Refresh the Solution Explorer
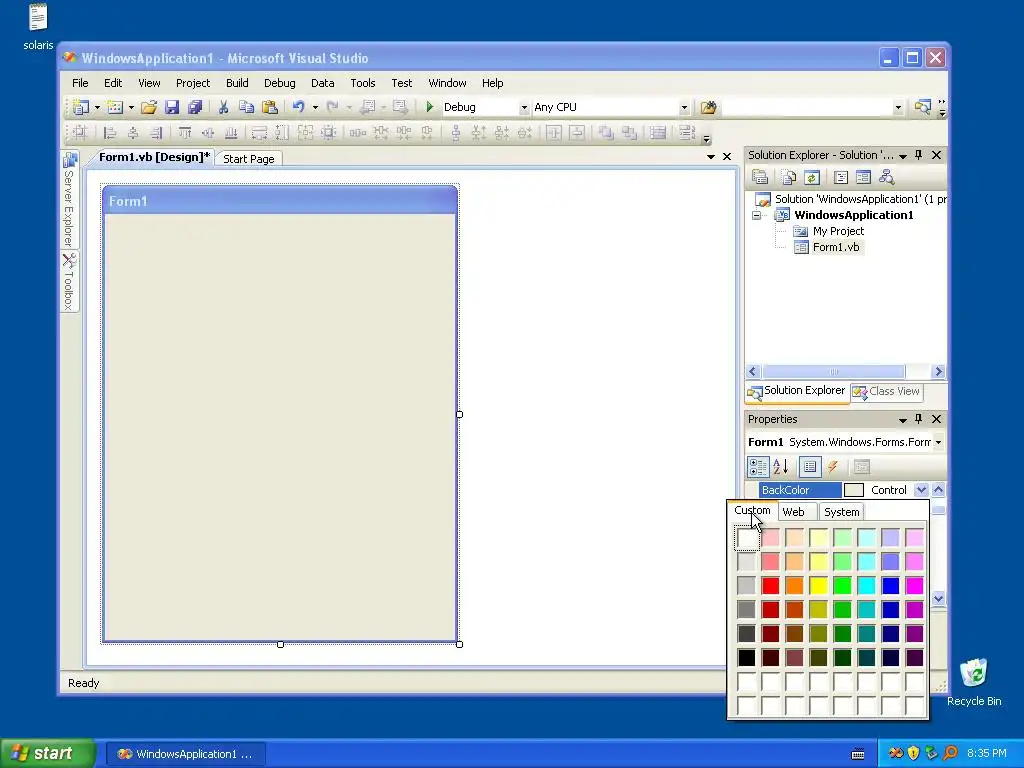 (x=812, y=177)
